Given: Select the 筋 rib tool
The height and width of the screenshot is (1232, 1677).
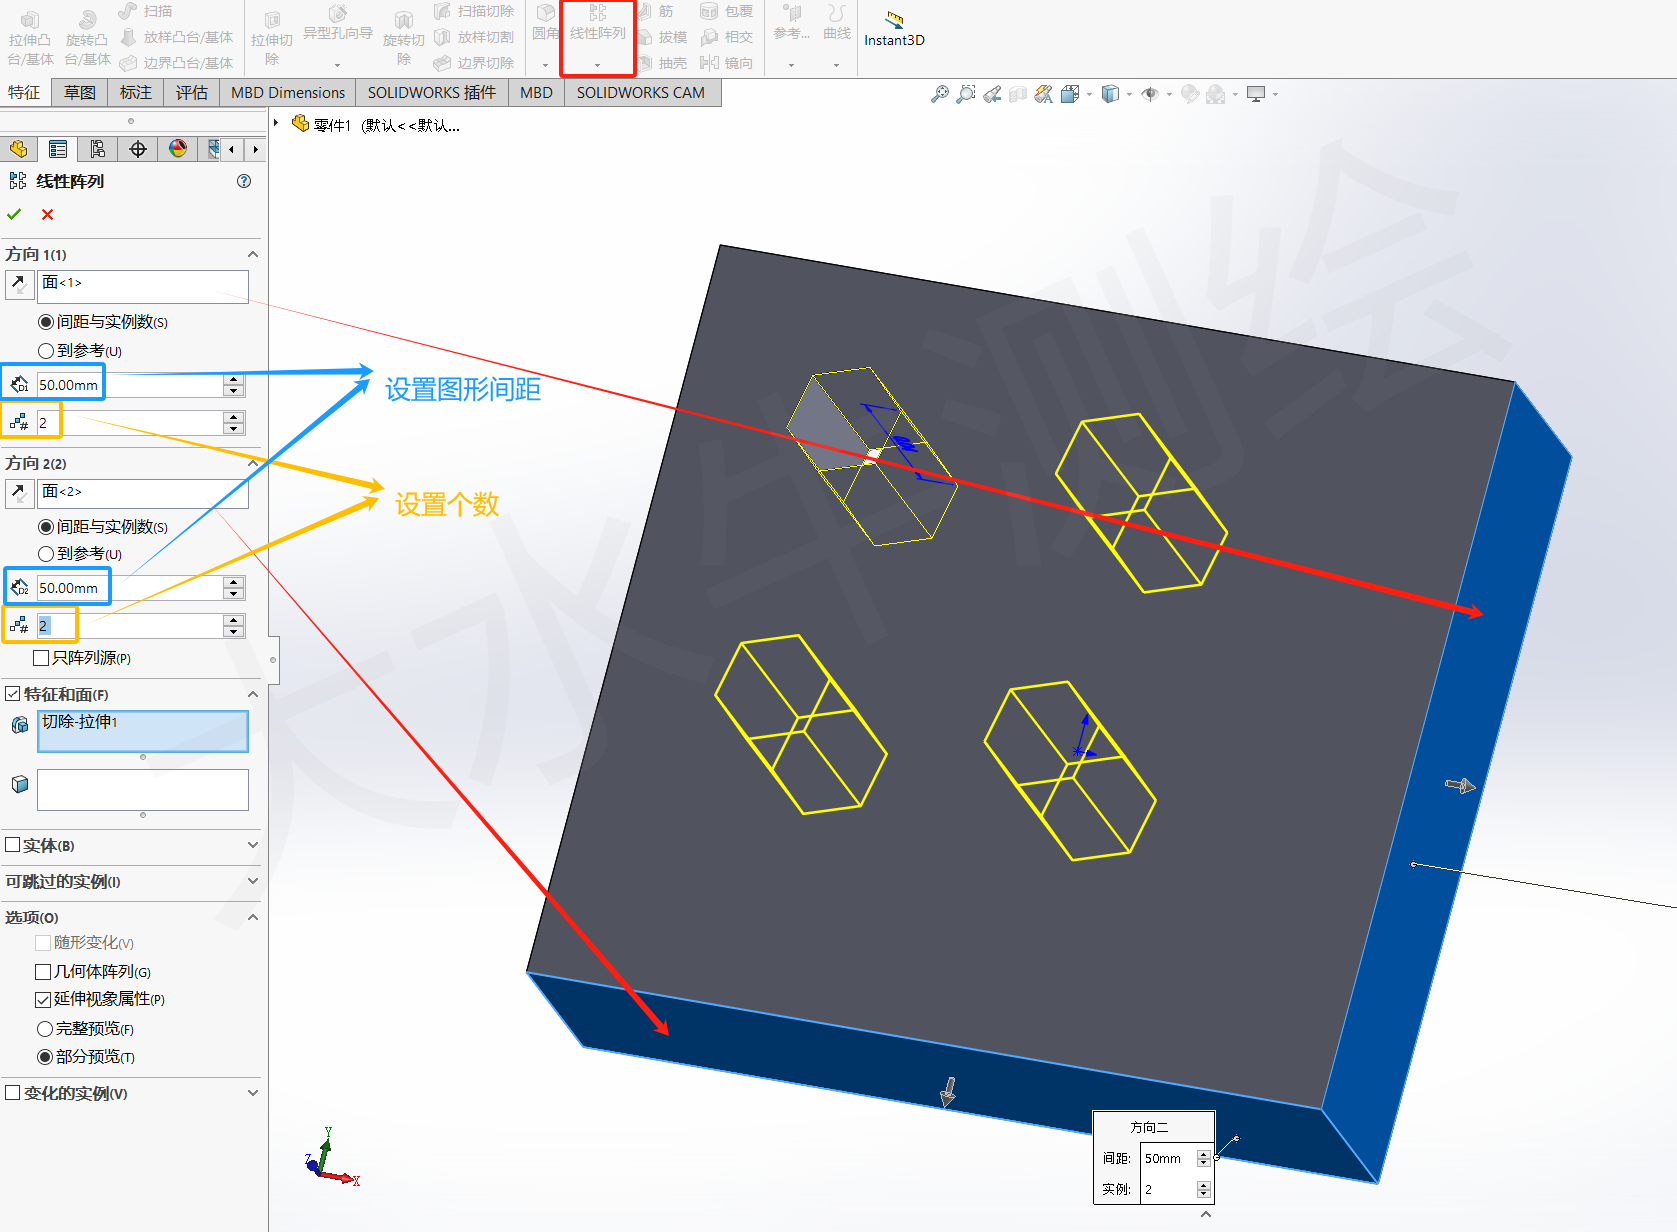Looking at the screenshot, I should [x=660, y=11].
